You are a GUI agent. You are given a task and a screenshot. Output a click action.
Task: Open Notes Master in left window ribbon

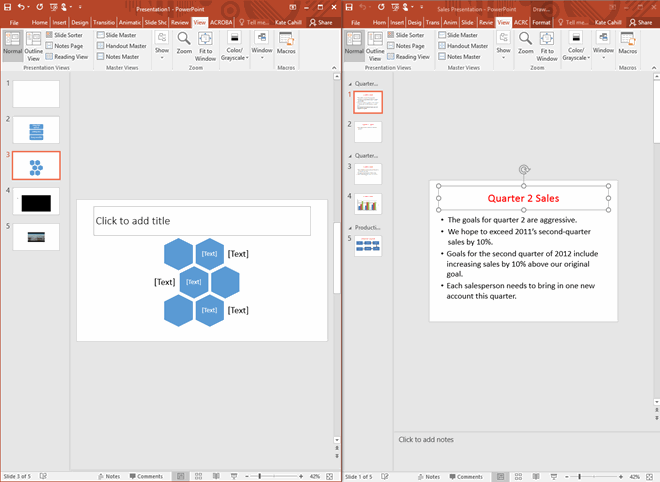coord(118,56)
